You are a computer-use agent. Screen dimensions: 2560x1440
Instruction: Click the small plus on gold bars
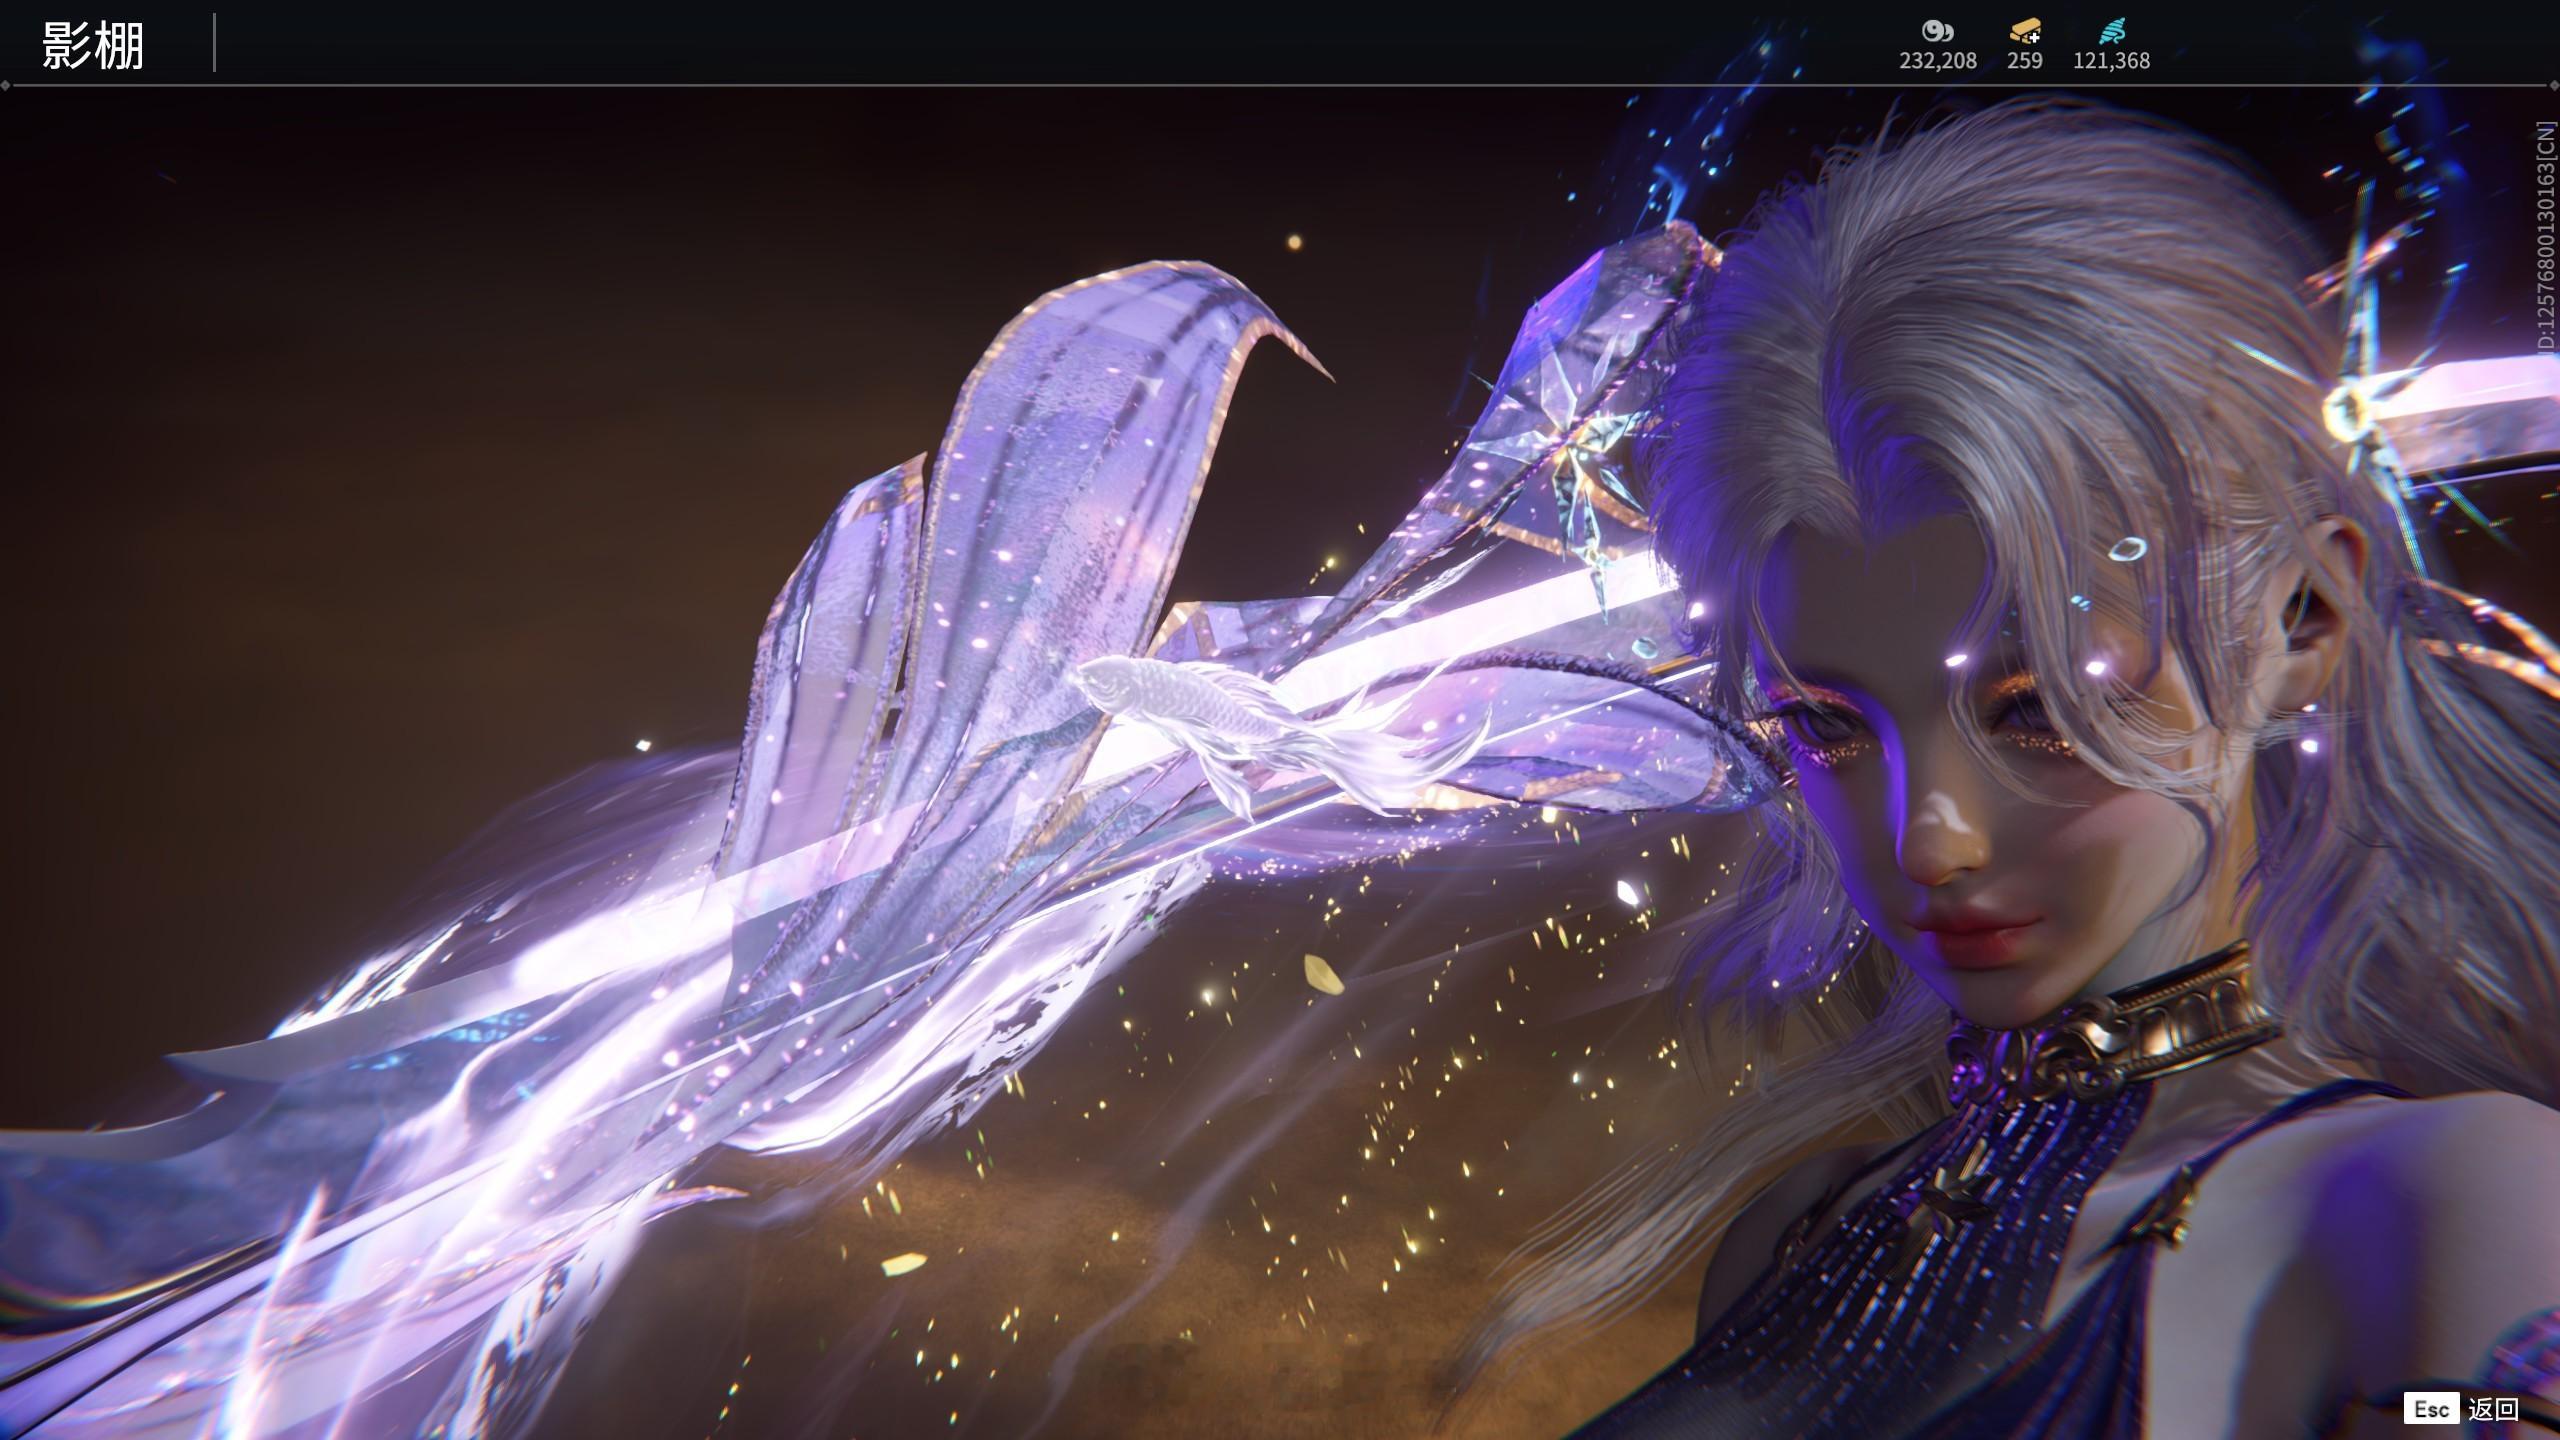click(2034, 38)
